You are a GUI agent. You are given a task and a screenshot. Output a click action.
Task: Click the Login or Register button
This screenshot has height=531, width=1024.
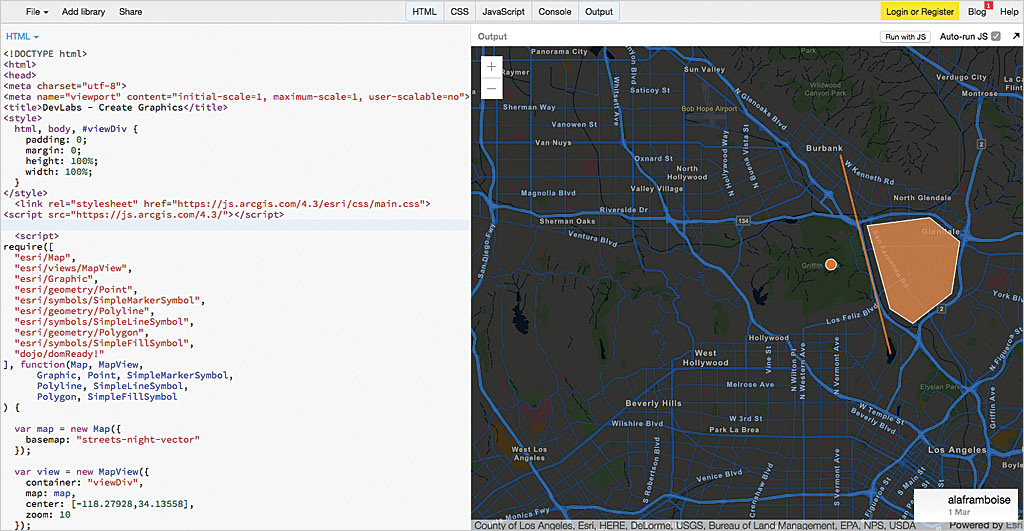(918, 12)
